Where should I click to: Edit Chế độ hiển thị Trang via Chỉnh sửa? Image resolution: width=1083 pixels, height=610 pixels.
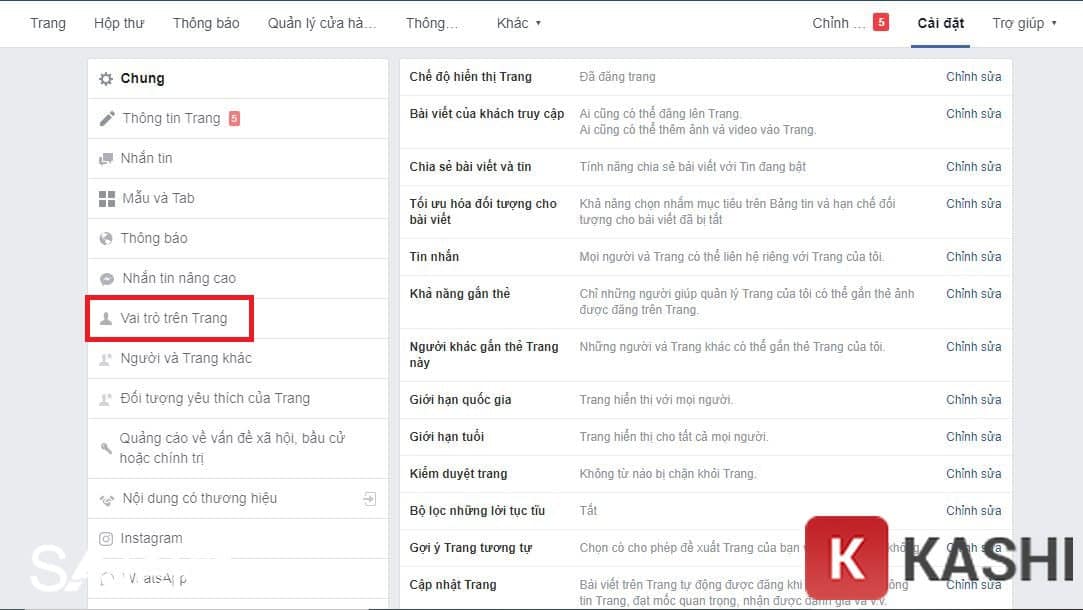pyautogui.click(x=973, y=76)
